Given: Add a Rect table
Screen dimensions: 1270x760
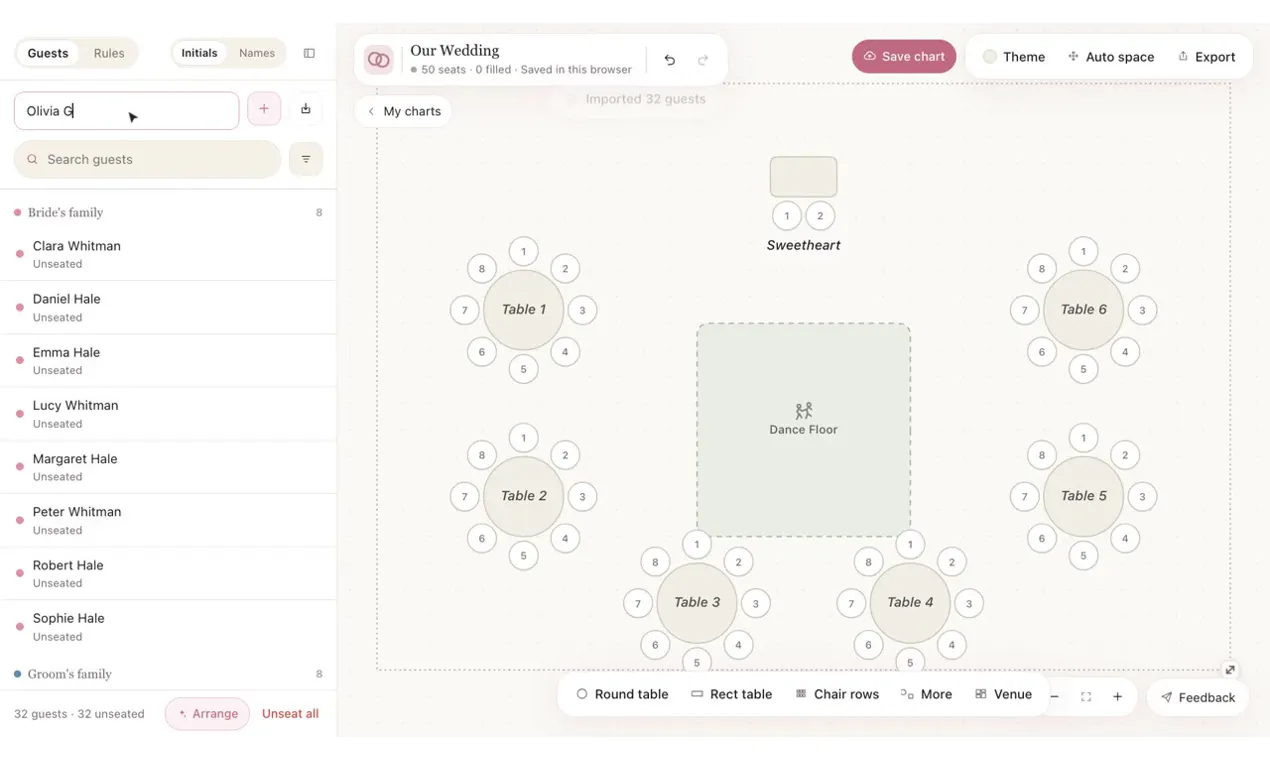Looking at the screenshot, I should [x=731, y=694].
